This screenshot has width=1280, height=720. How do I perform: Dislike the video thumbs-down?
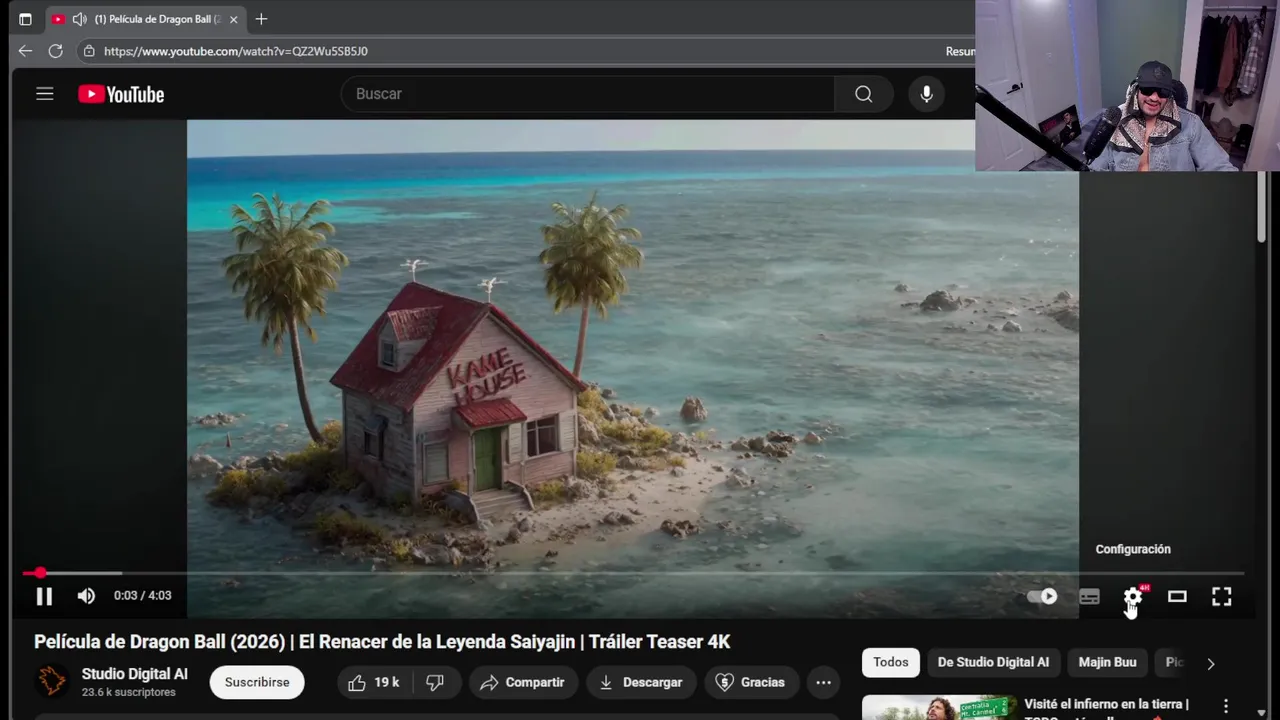pyautogui.click(x=435, y=683)
